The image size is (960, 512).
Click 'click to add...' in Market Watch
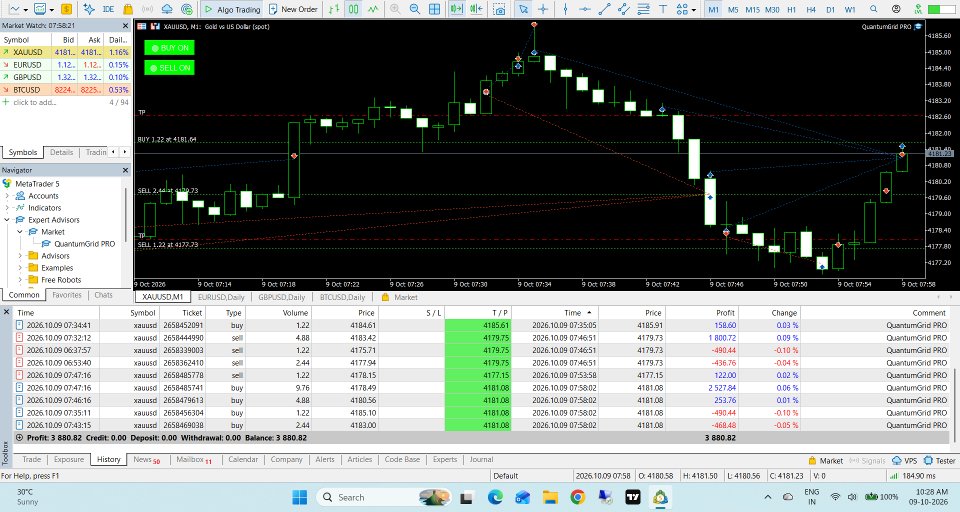[x=34, y=102]
